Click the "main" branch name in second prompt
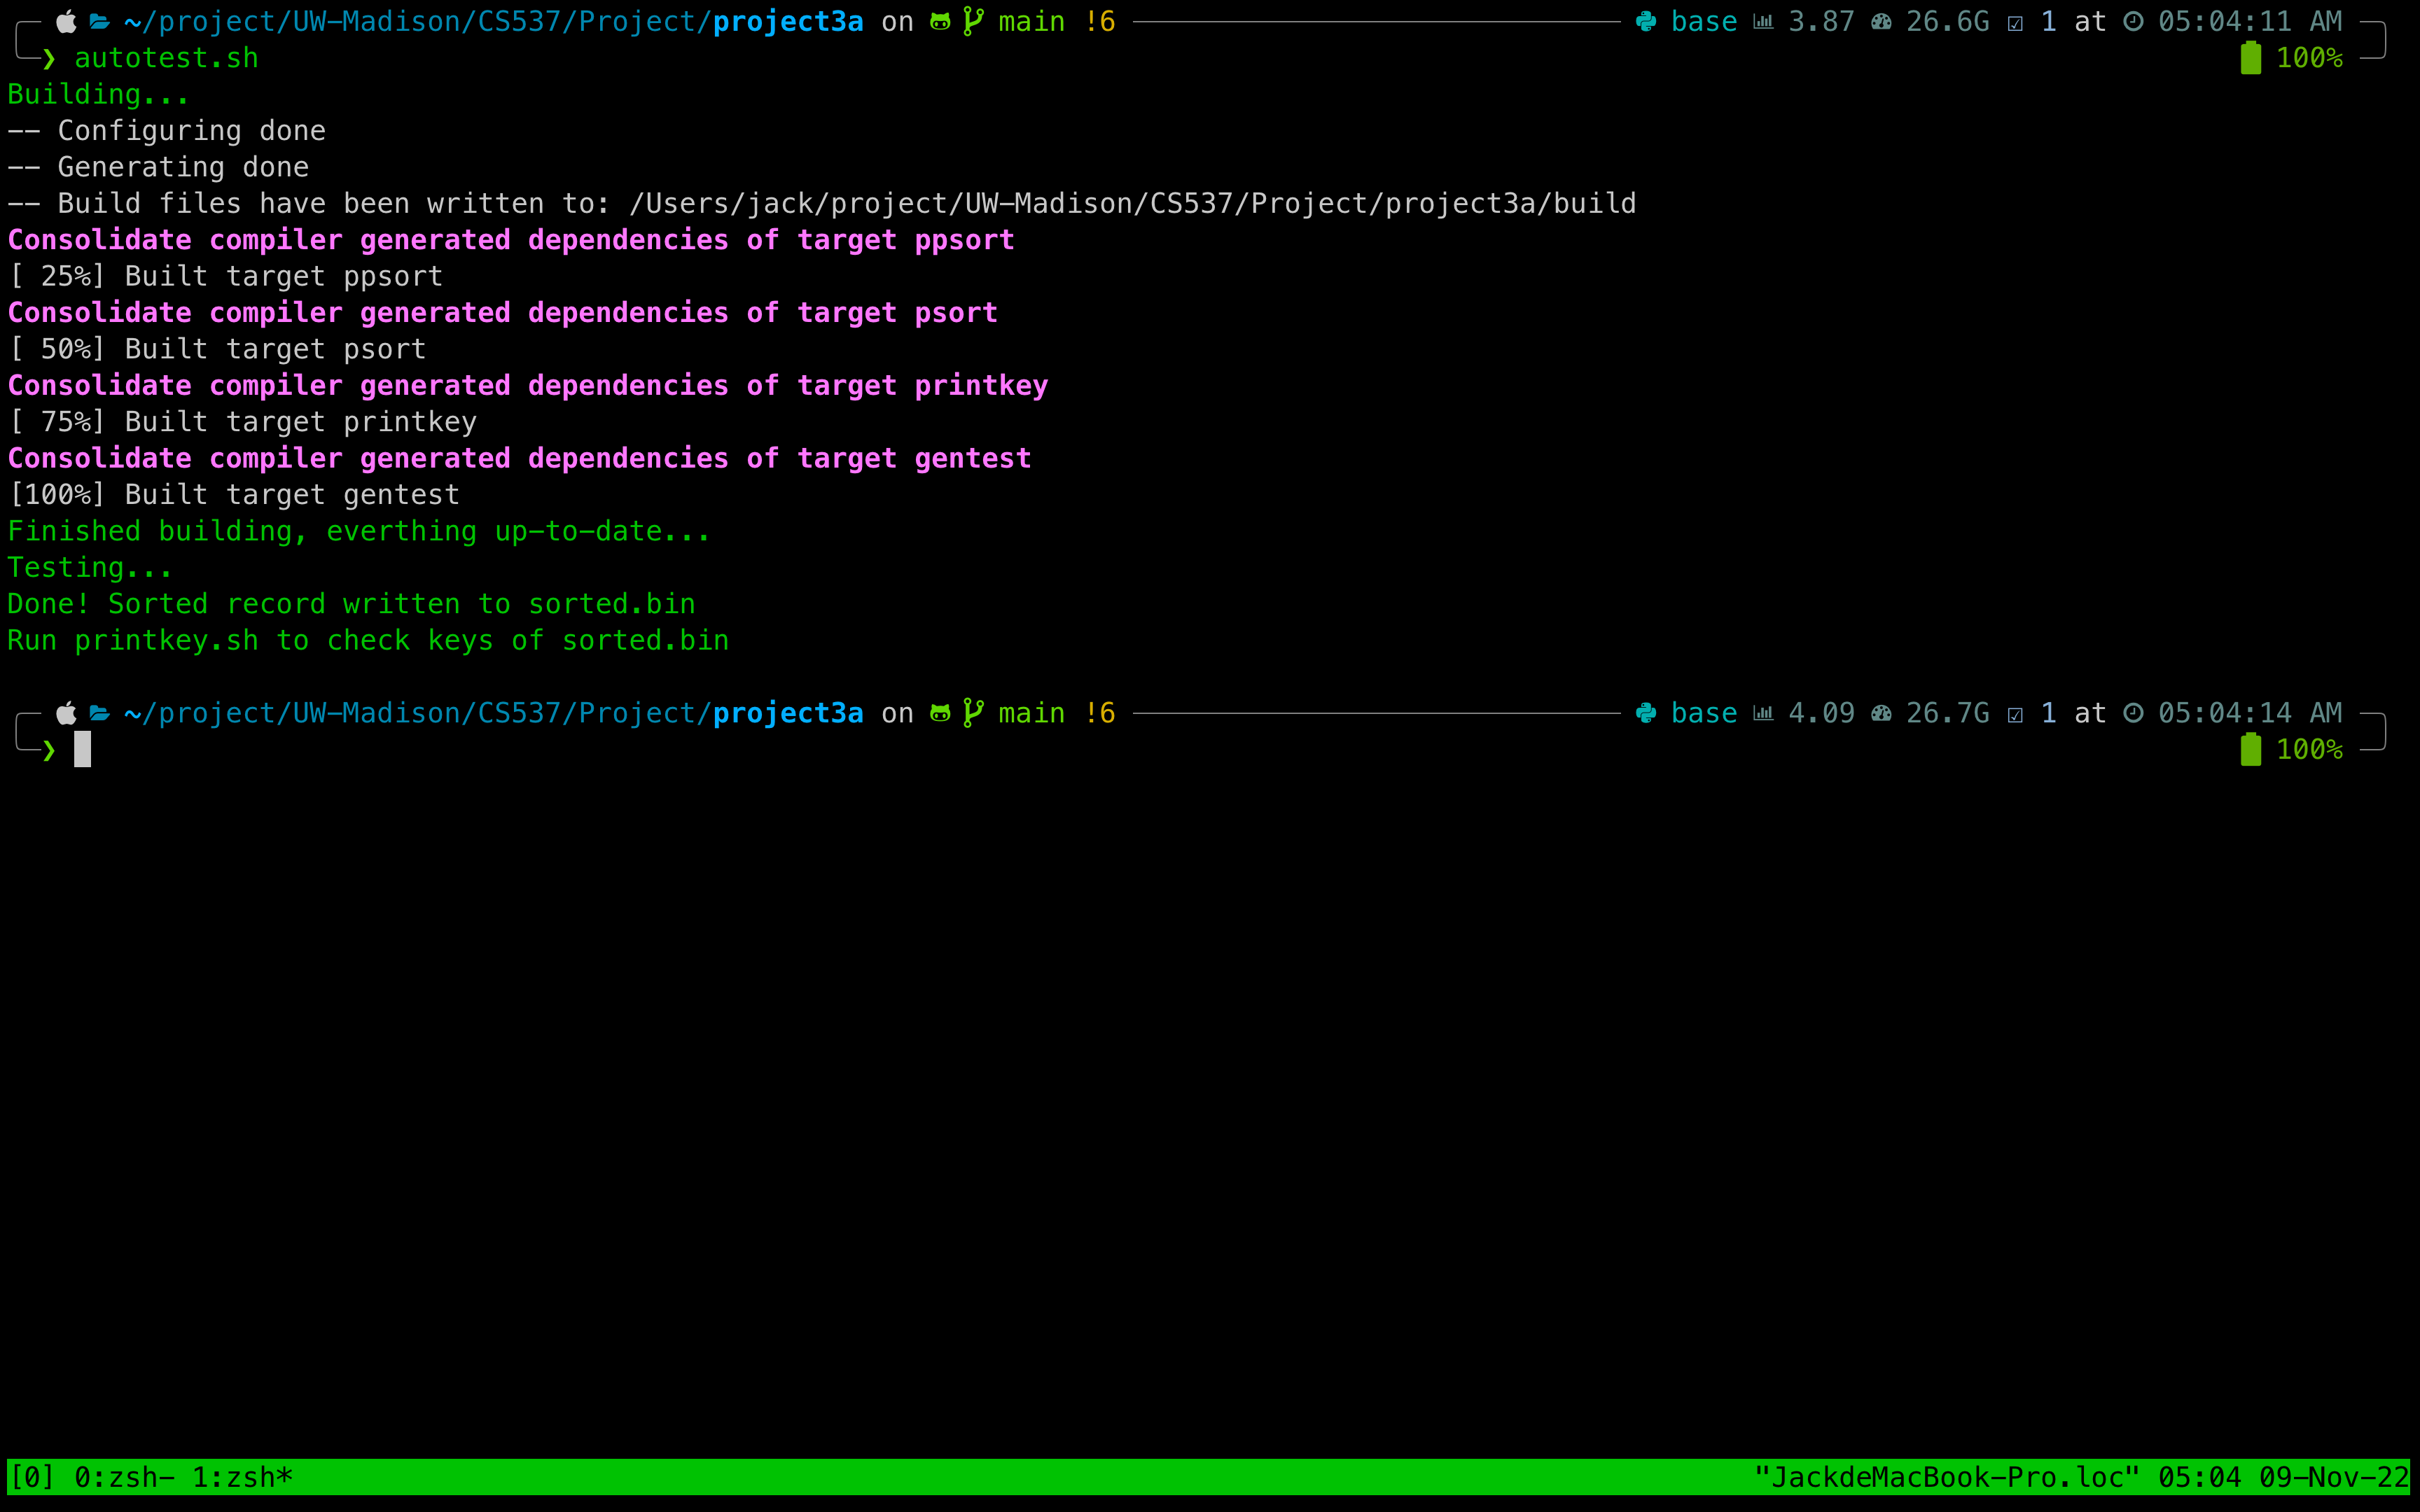 pos(1032,714)
